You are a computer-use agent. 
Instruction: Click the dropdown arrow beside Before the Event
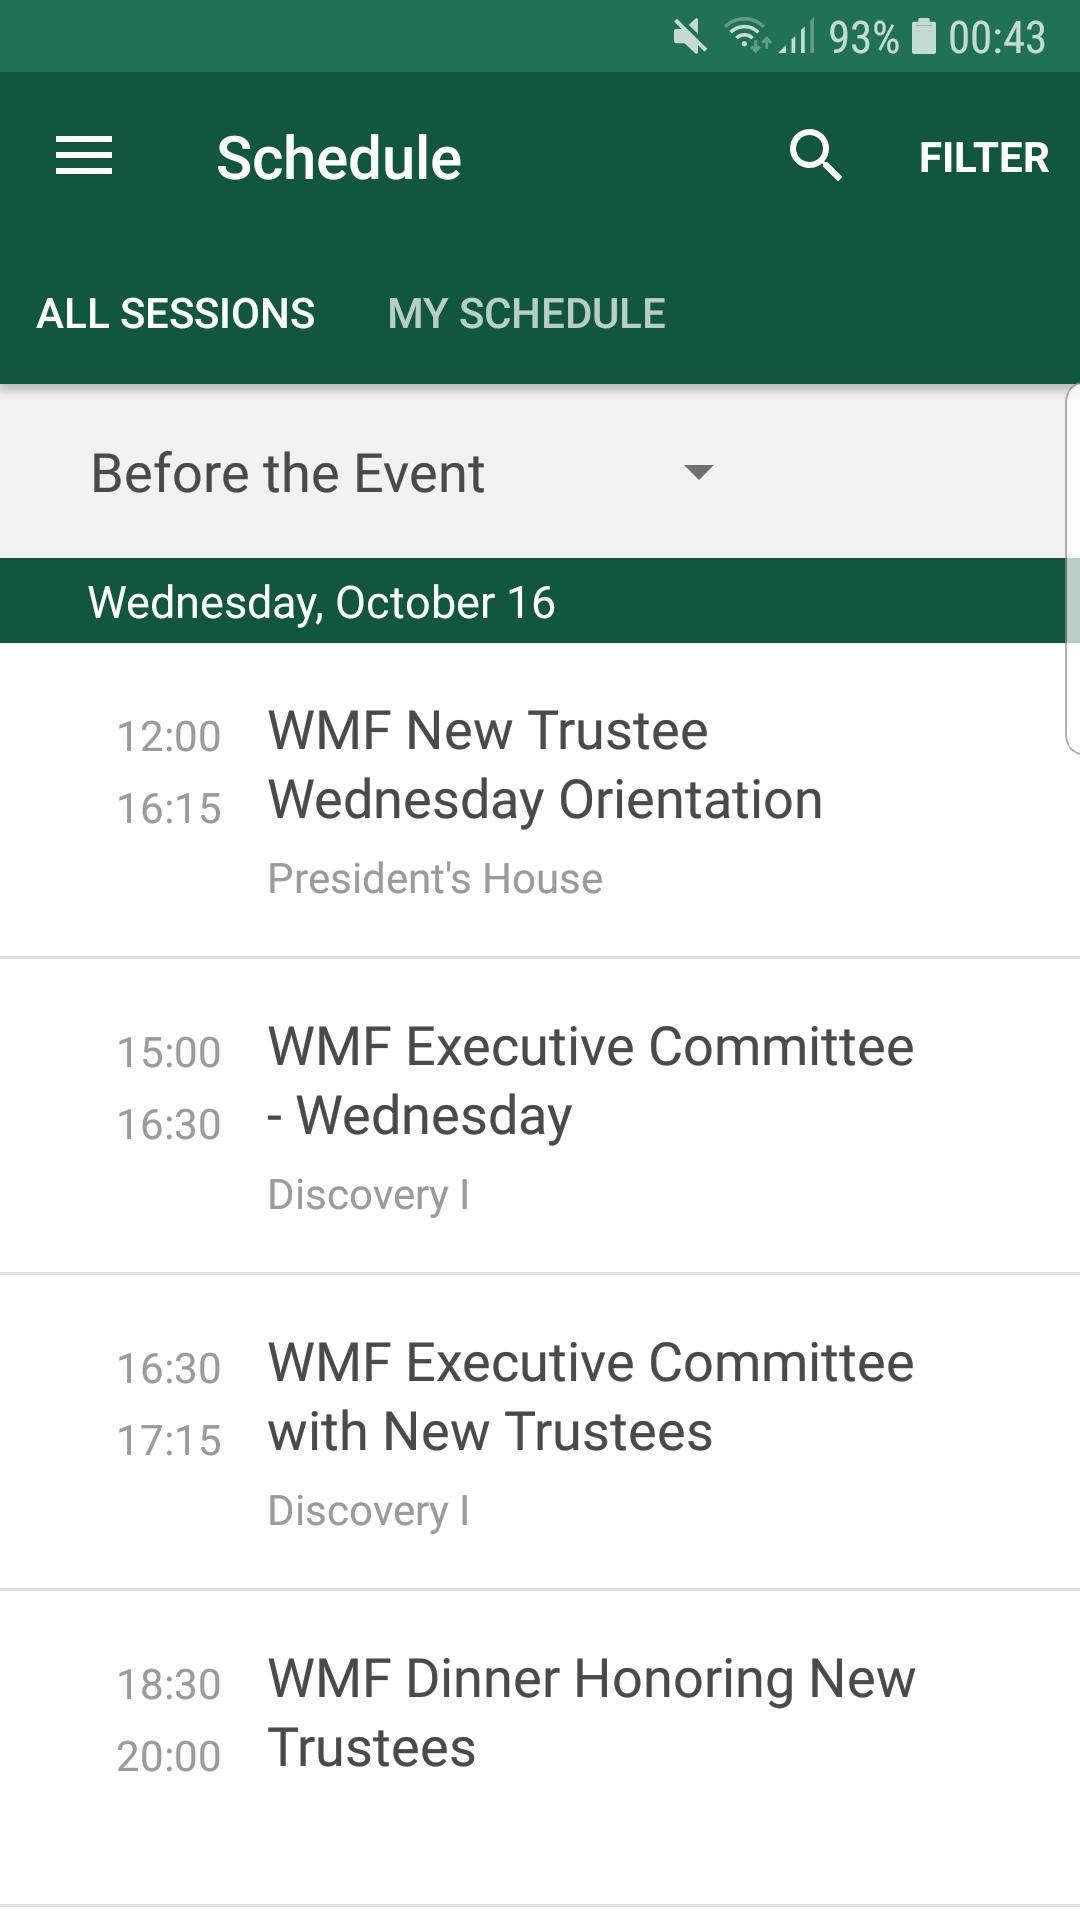[698, 472]
